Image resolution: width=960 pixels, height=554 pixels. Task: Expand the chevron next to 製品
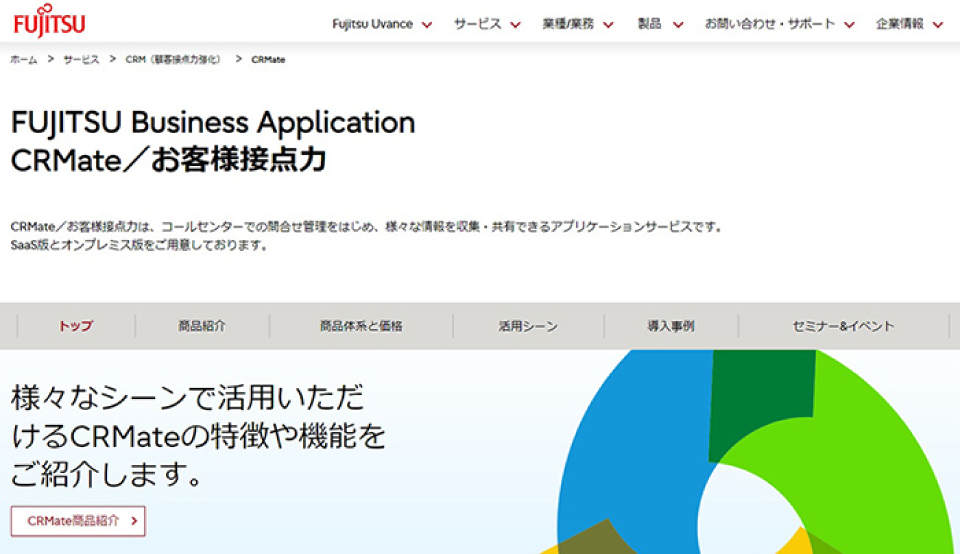tap(678, 25)
